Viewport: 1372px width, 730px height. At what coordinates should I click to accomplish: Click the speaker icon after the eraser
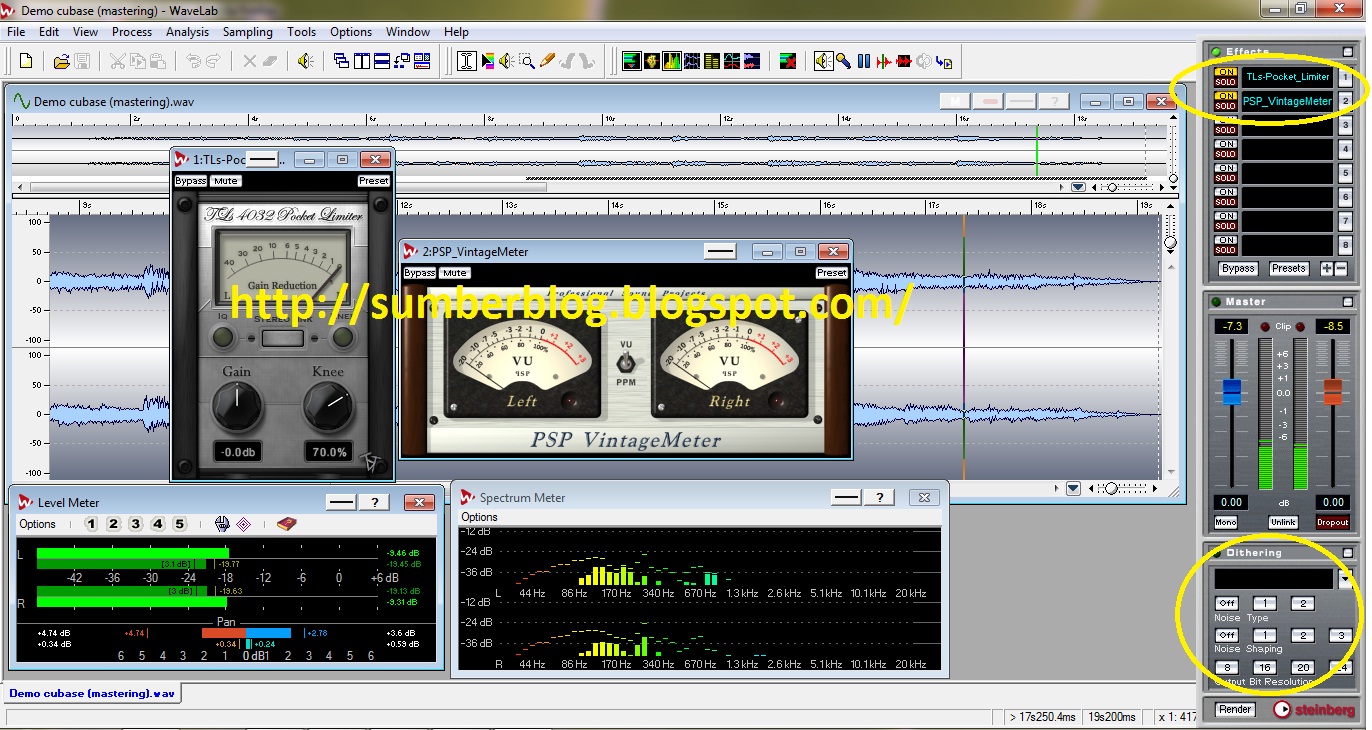(x=306, y=61)
